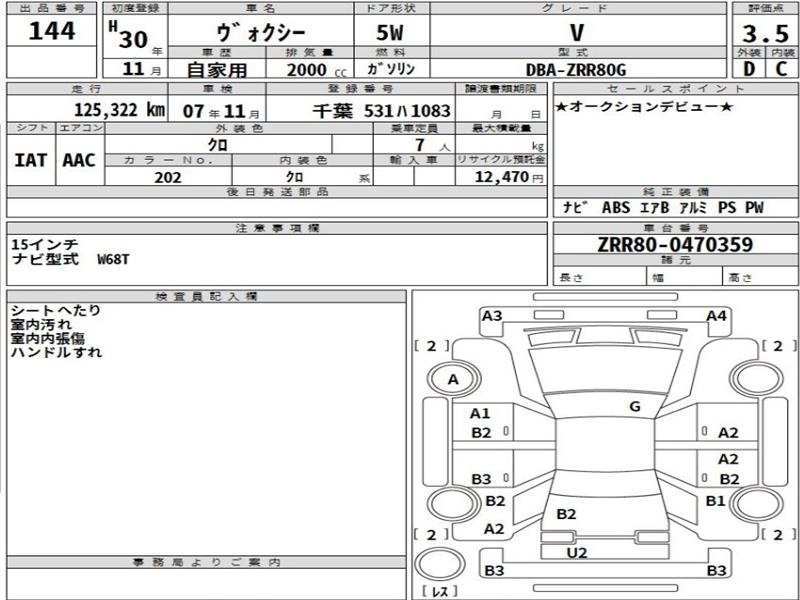
Task: Click the レス spare tire label
Action: click(x=439, y=591)
